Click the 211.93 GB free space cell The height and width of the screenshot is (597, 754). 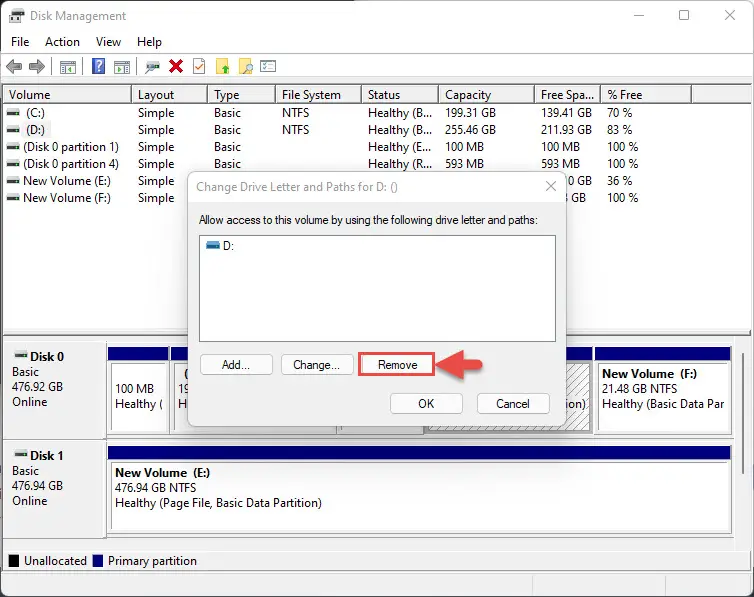click(x=566, y=130)
